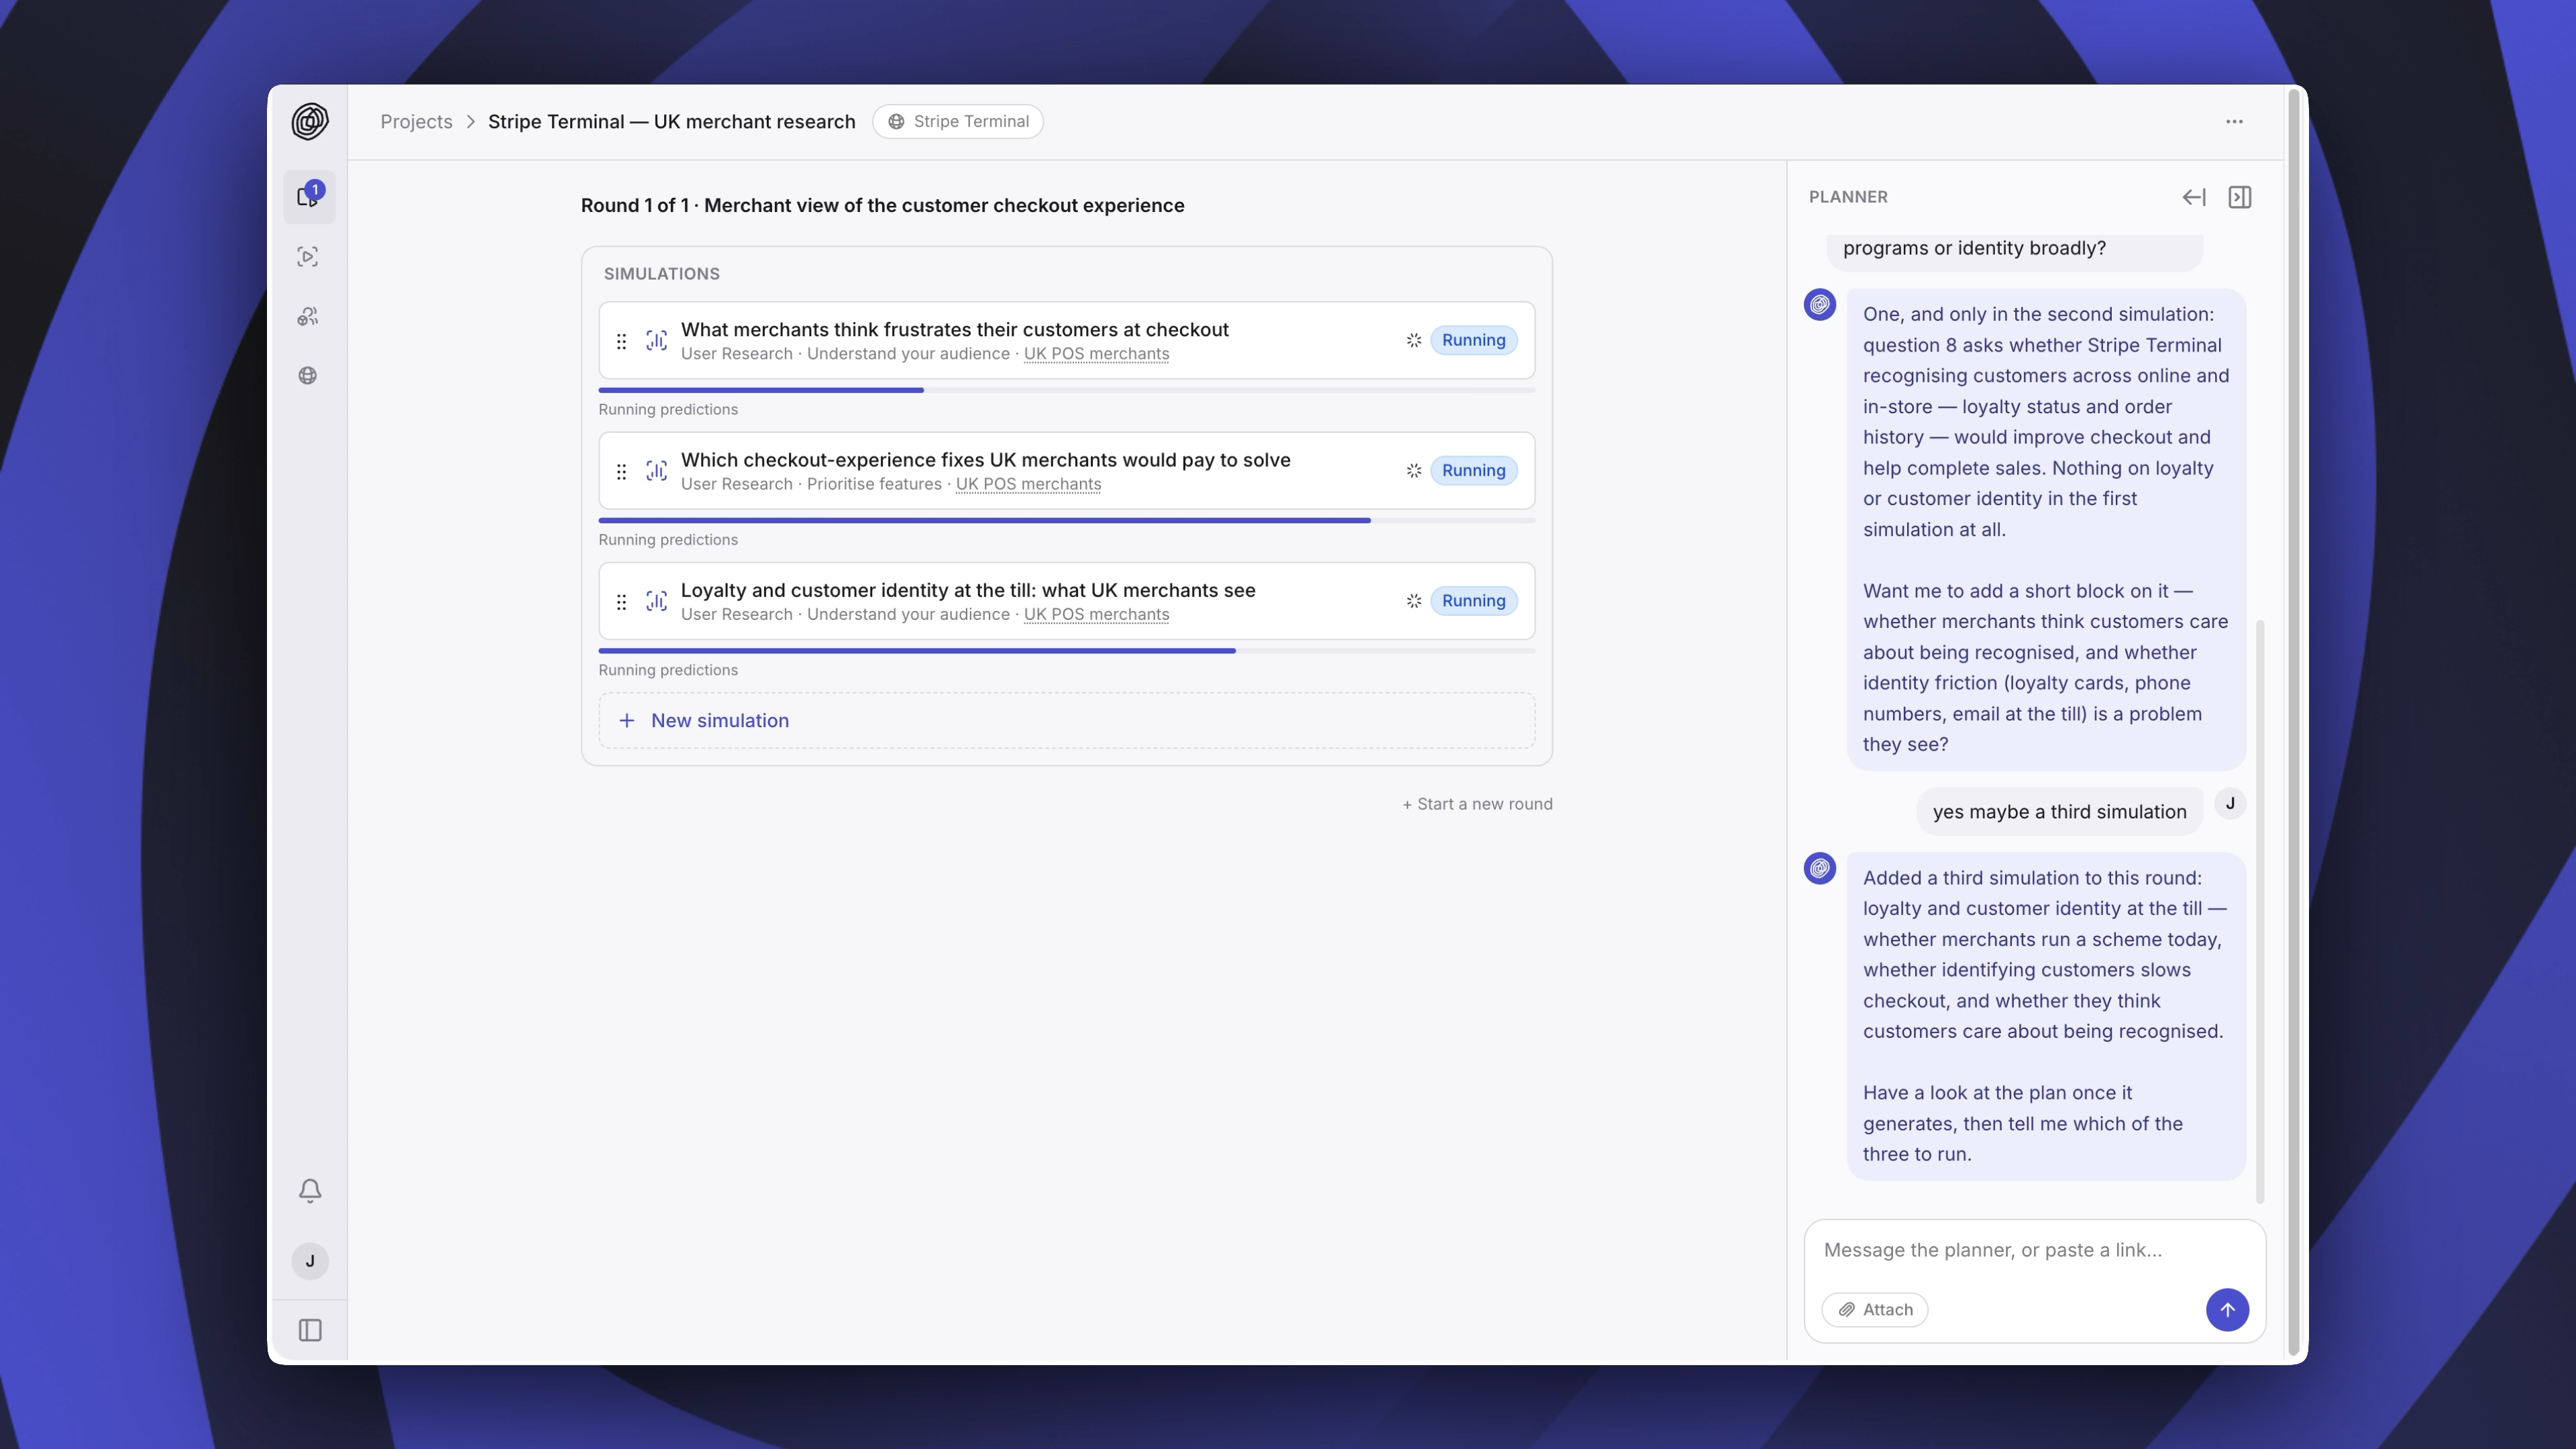
Task: Click the 'Stripe Terminal — UK merchant research' title
Action: (x=671, y=122)
